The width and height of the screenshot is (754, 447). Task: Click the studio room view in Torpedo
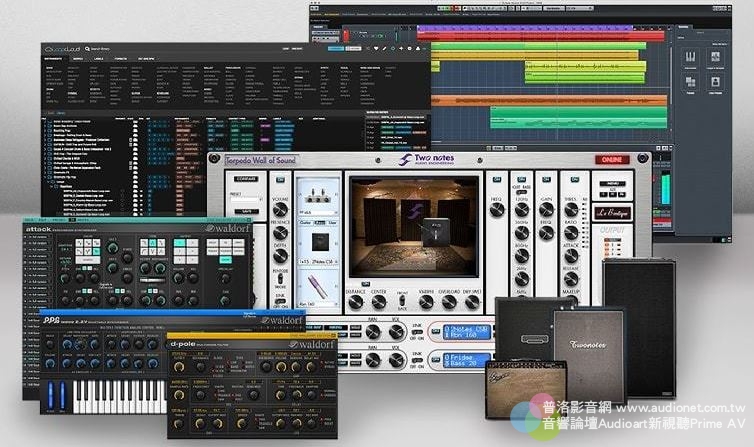point(415,226)
